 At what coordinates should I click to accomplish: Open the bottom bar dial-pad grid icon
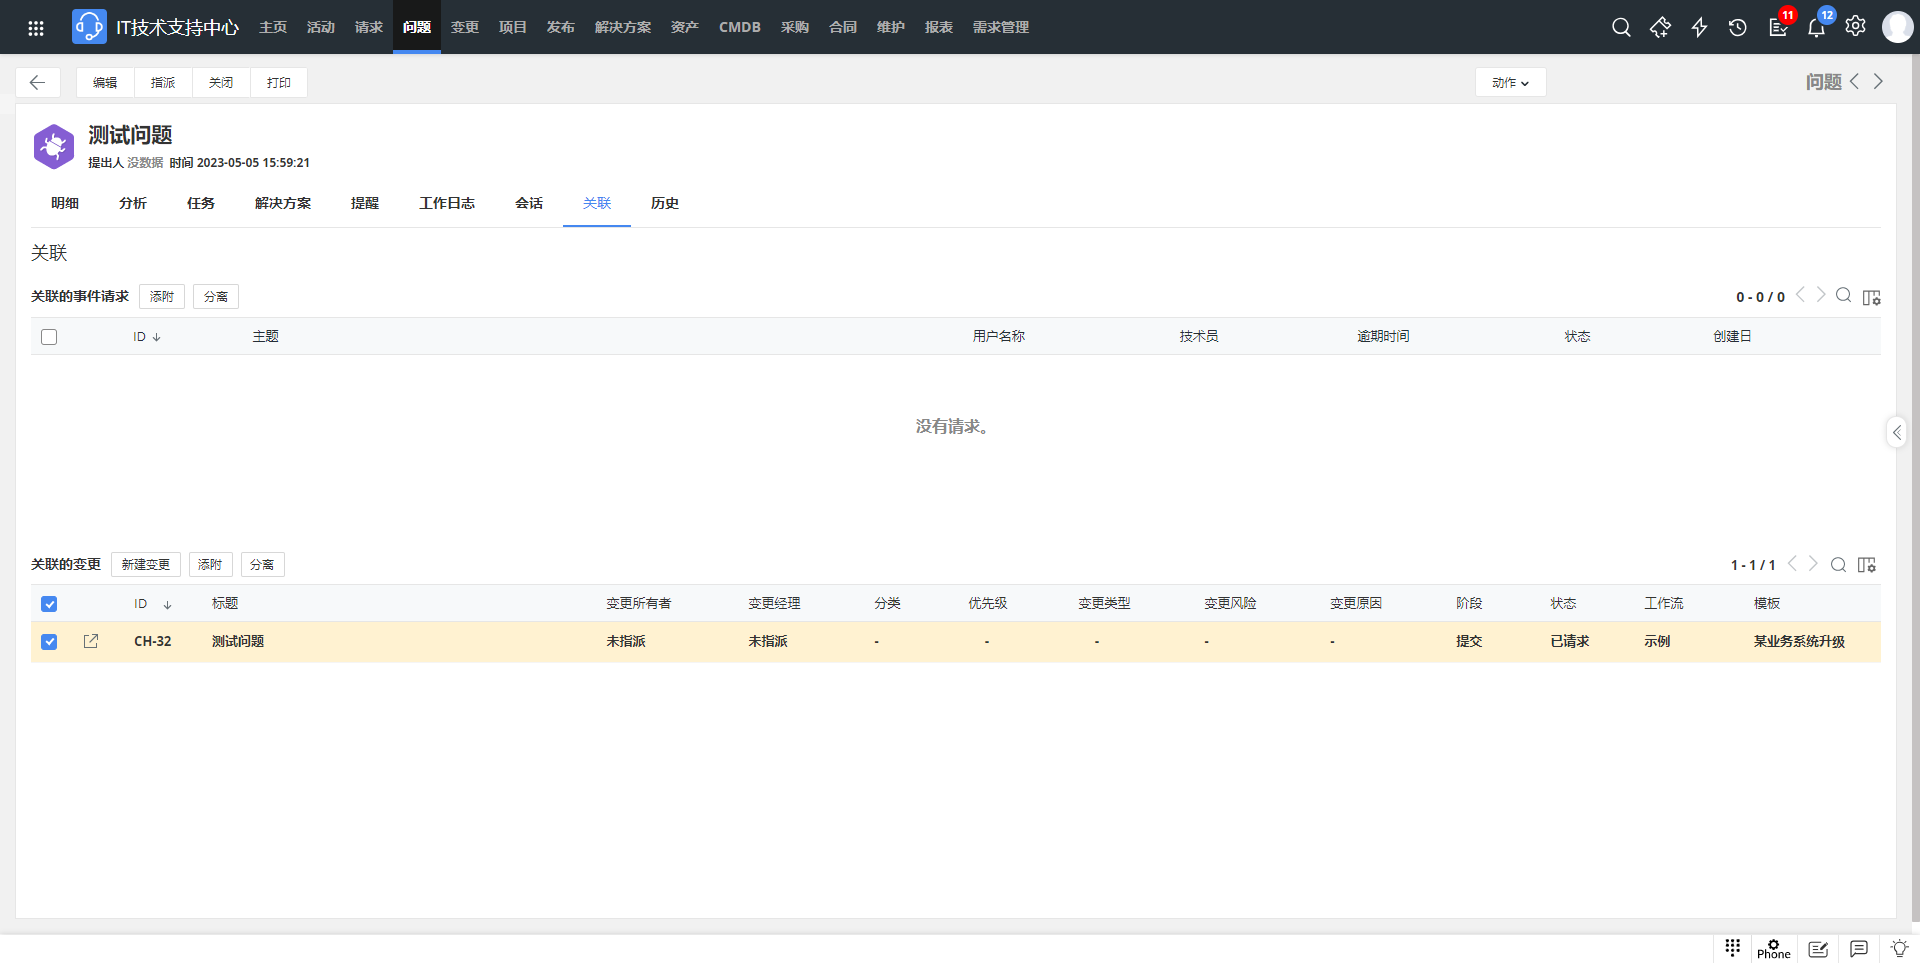(1733, 947)
